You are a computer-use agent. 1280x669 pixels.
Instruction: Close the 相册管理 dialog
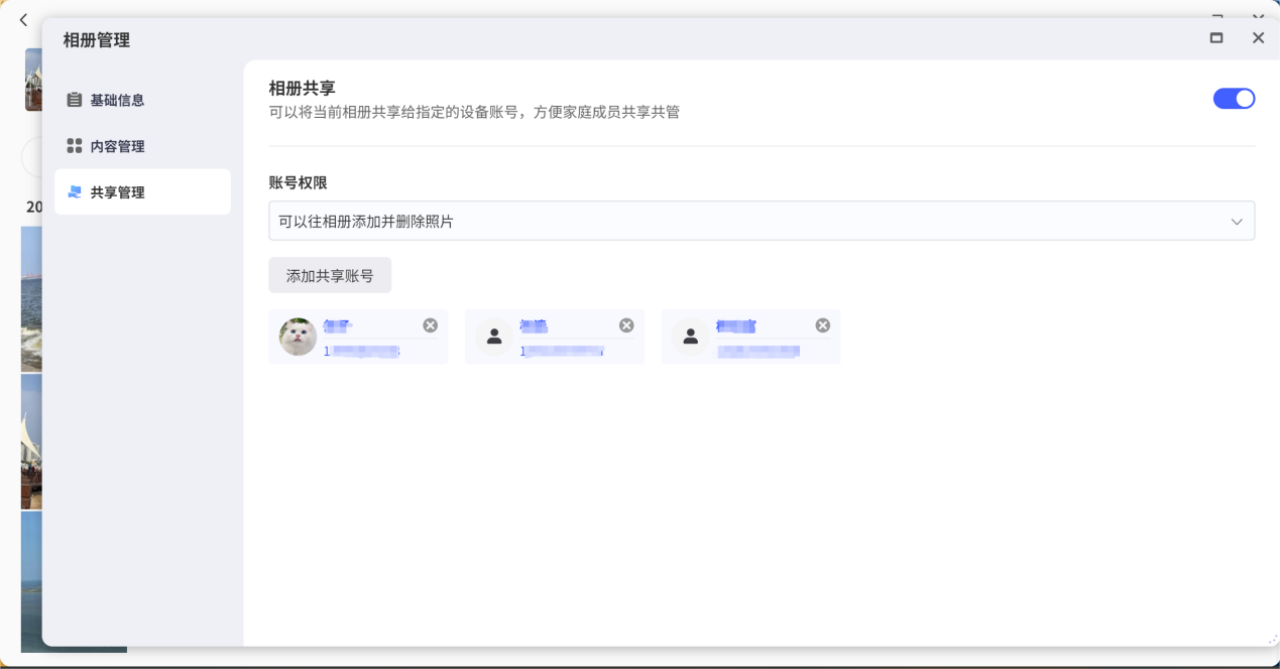1258,38
